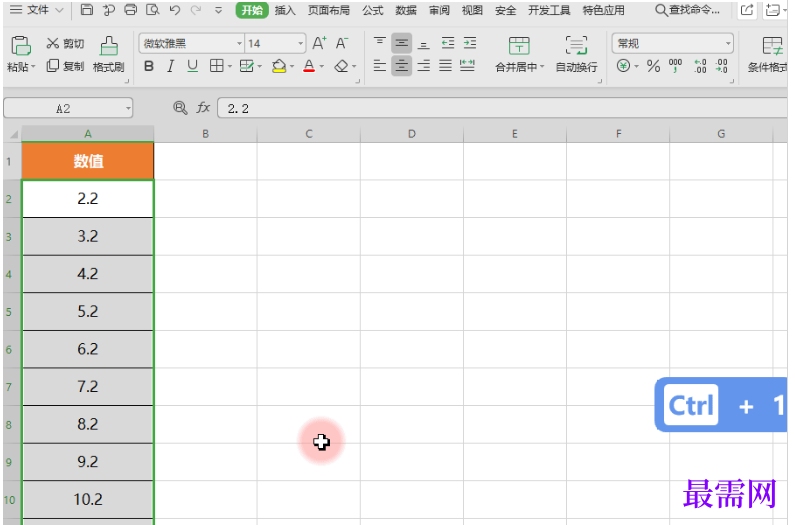
Task: Toggle Italic formatting
Action: [171, 66]
